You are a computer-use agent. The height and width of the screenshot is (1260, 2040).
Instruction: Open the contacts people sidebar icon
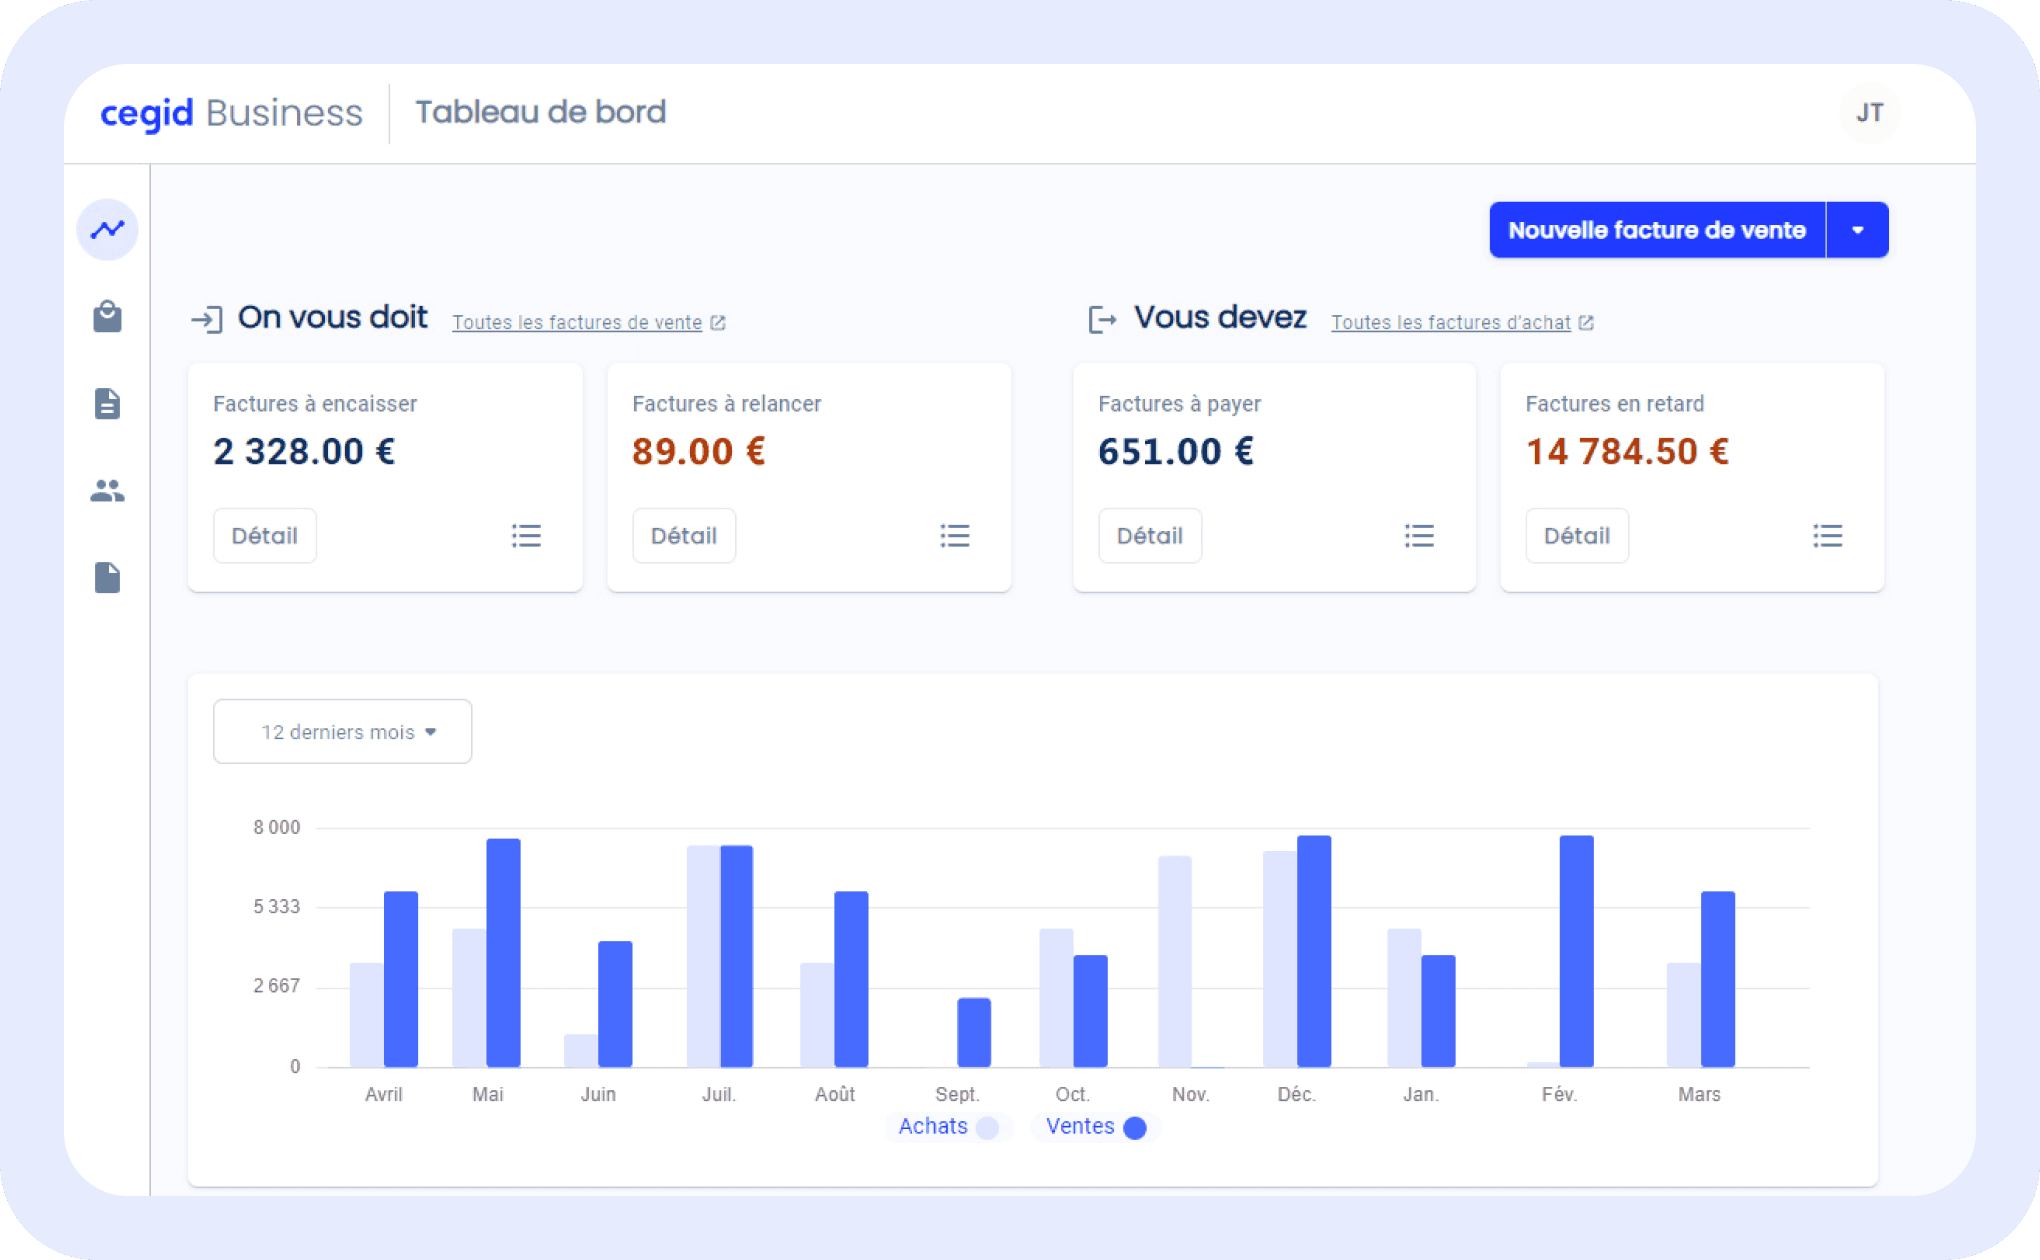click(x=107, y=491)
